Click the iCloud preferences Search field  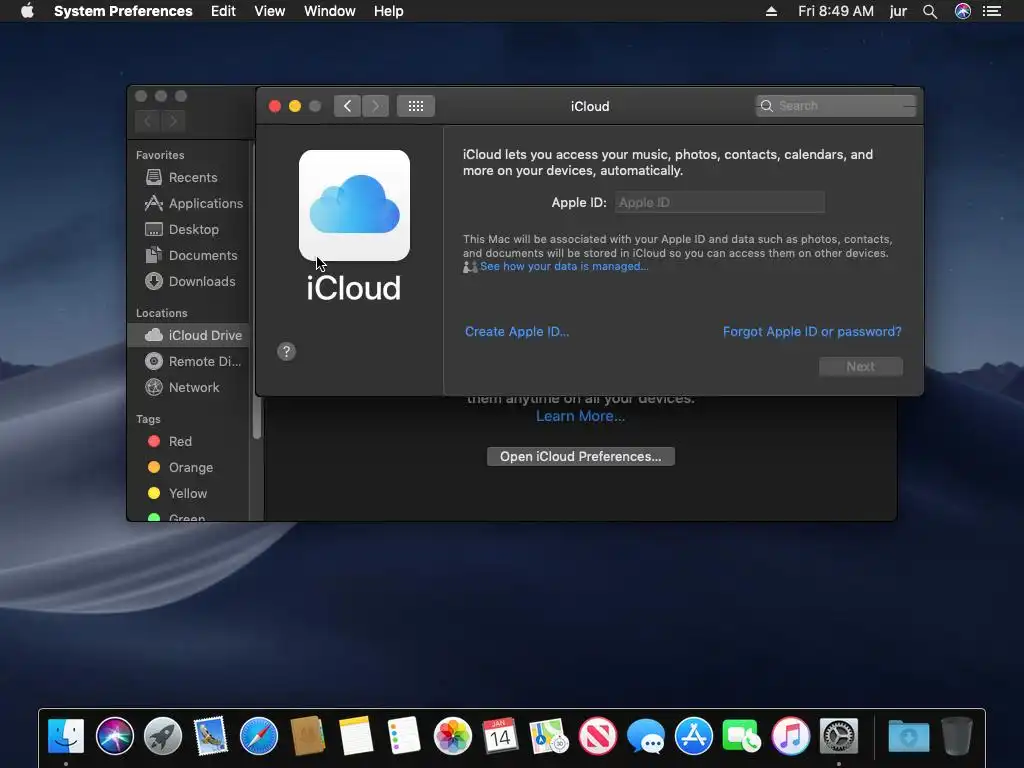point(836,106)
